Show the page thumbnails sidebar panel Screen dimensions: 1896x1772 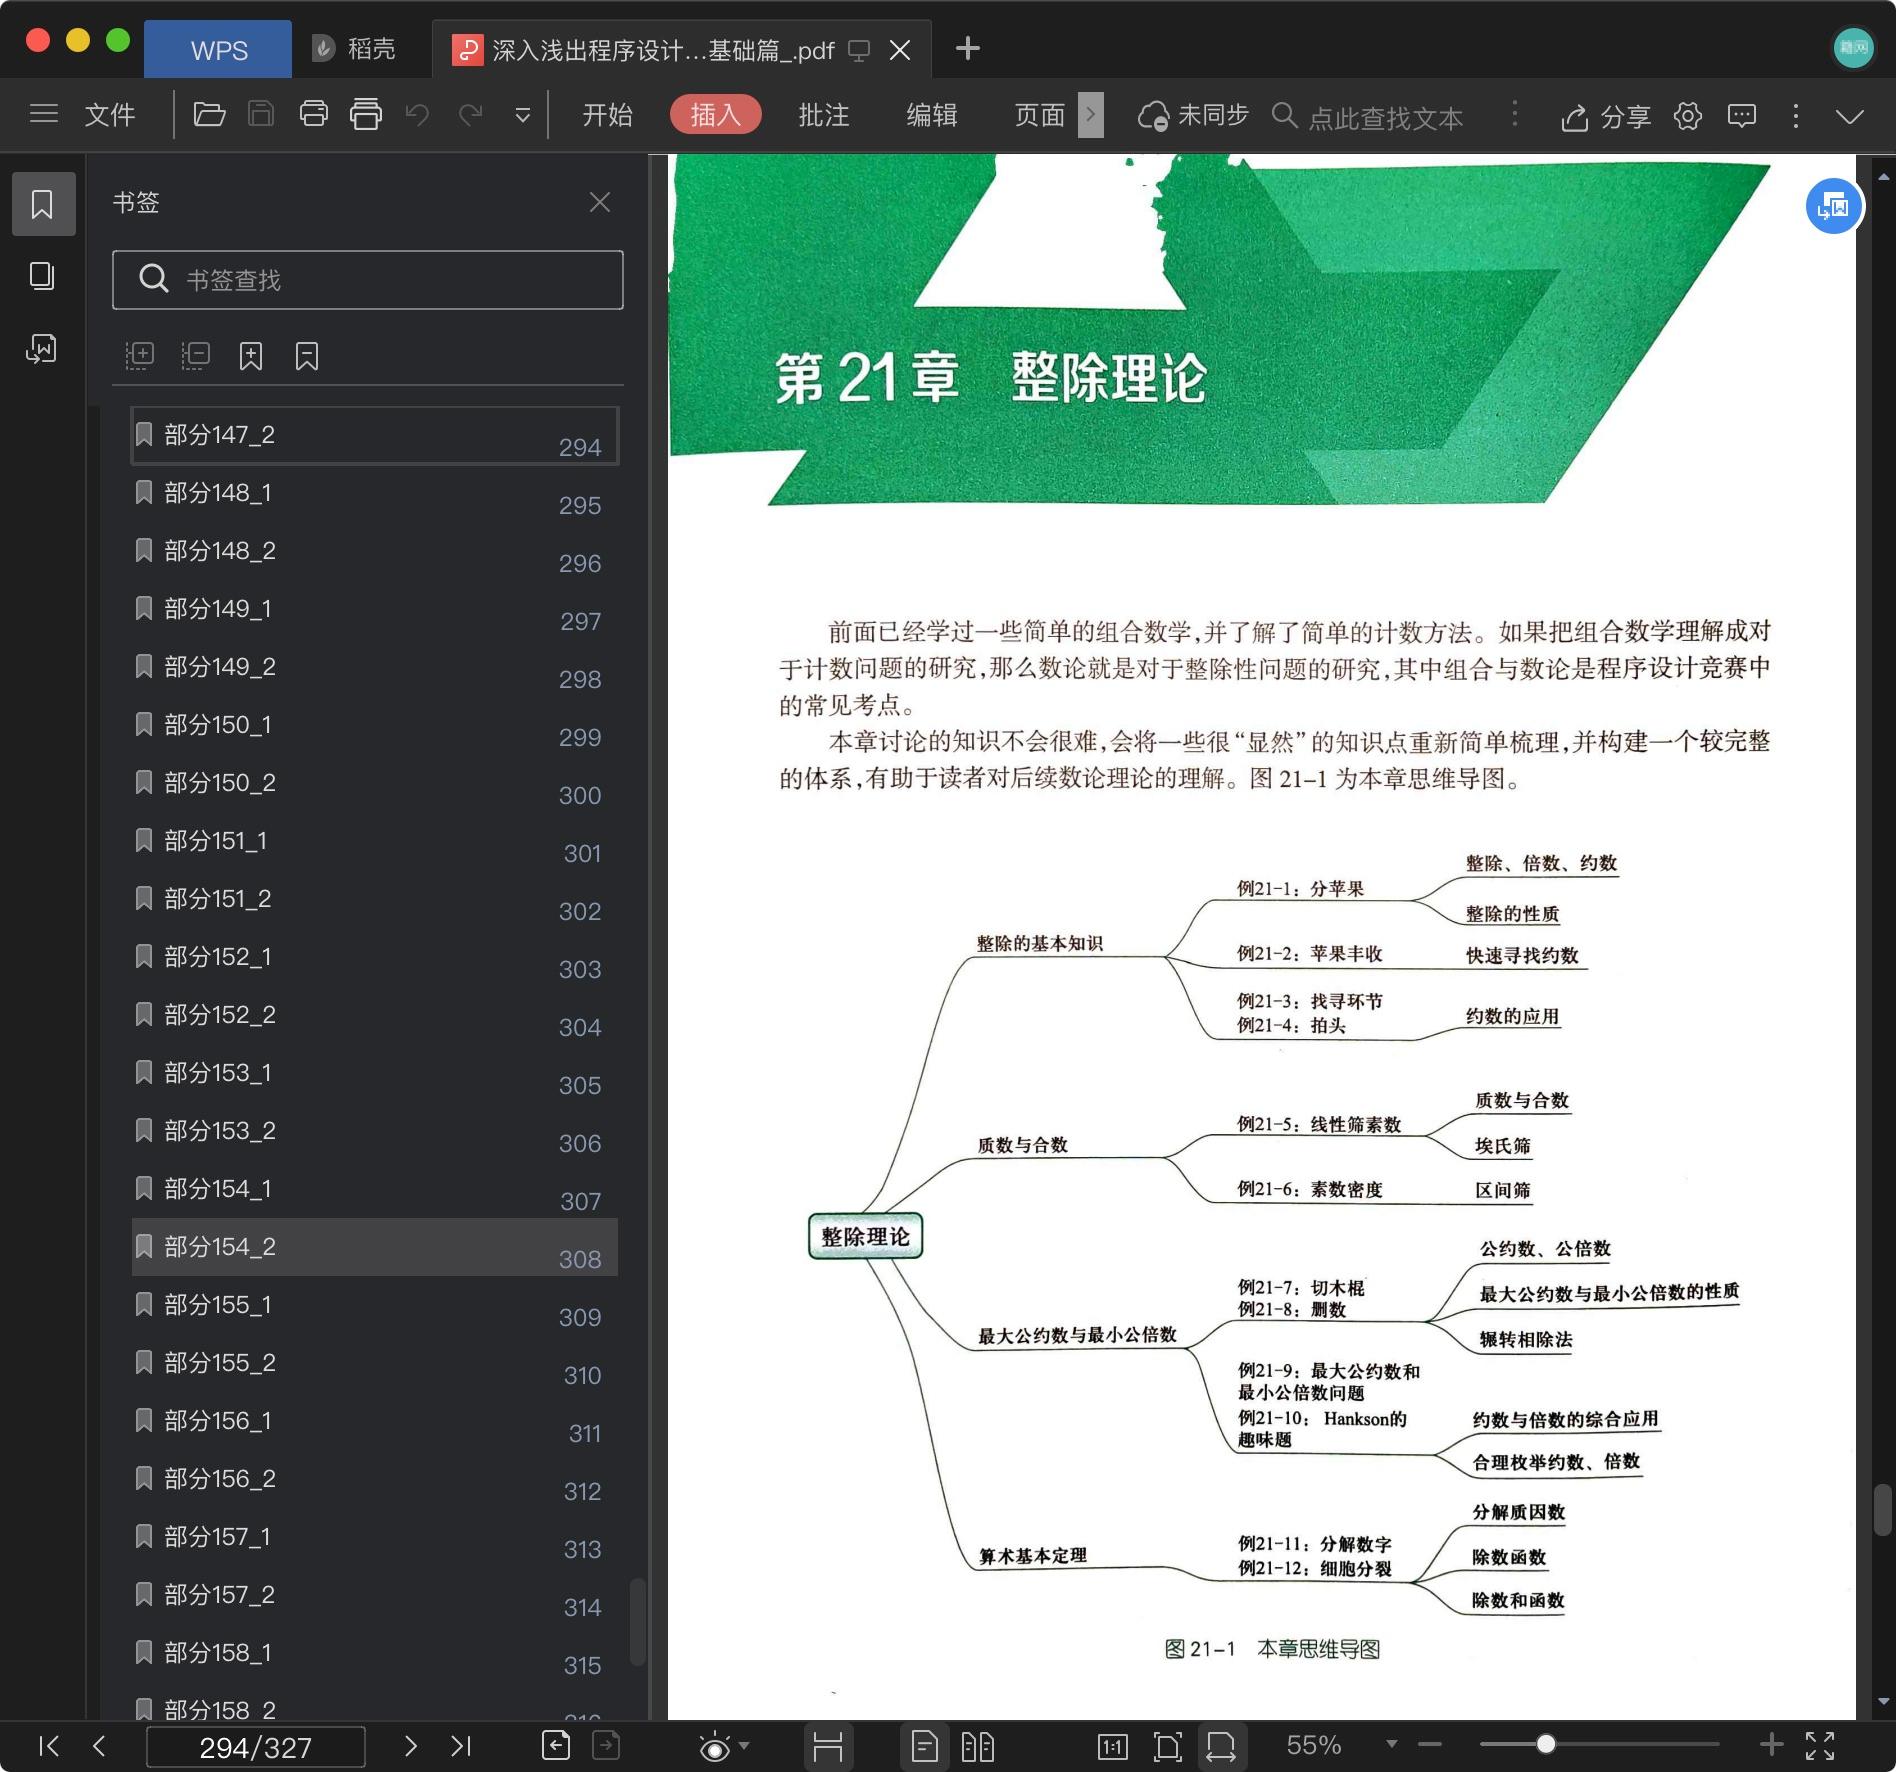(x=42, y=277)
